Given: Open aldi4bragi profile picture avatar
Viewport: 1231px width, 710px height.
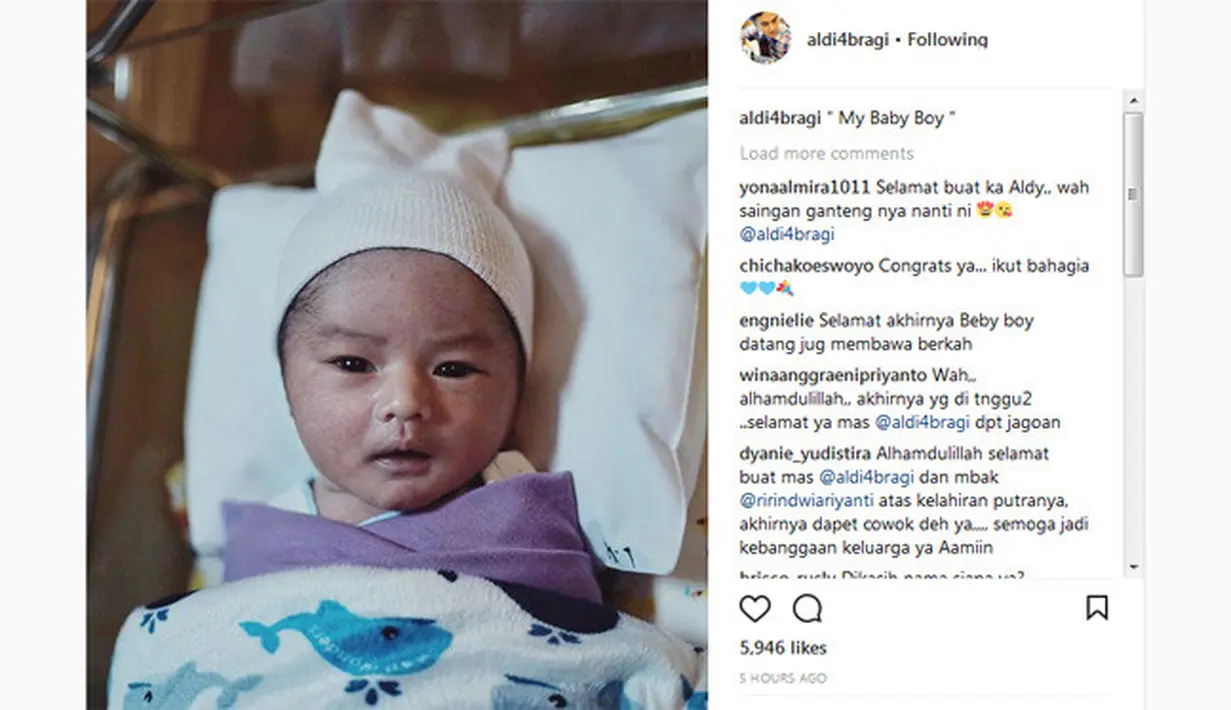Looking at the screenshot, I should (765, 39).
